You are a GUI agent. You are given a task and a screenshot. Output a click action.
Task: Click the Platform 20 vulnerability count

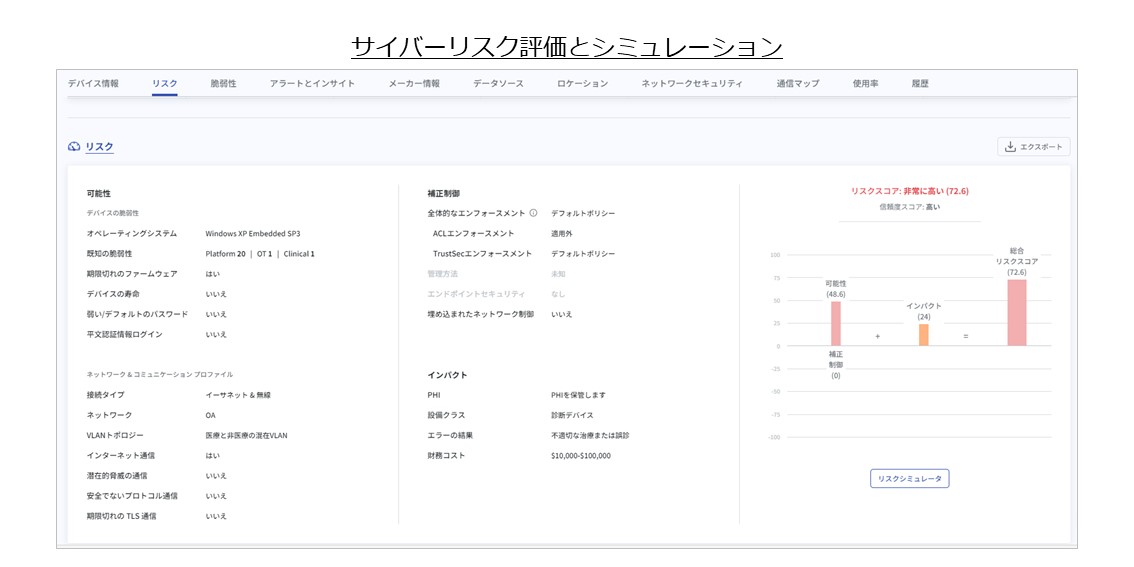(x=225, y=254)
